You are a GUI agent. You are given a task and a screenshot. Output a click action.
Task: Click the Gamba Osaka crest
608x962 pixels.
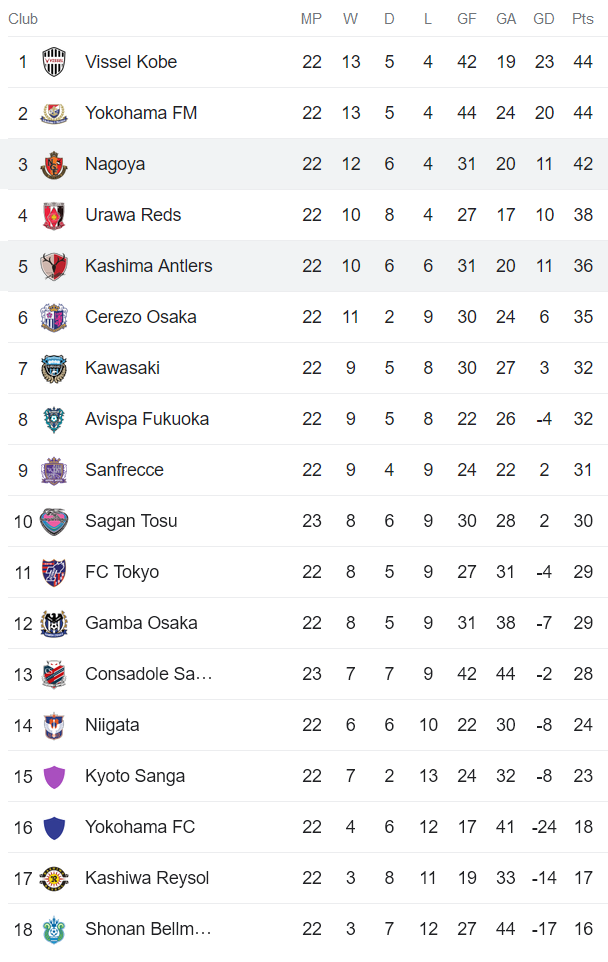pos(52,623)
